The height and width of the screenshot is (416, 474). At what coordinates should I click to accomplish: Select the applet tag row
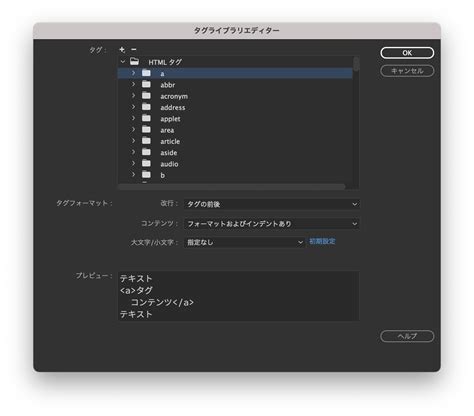coord(235,119)
